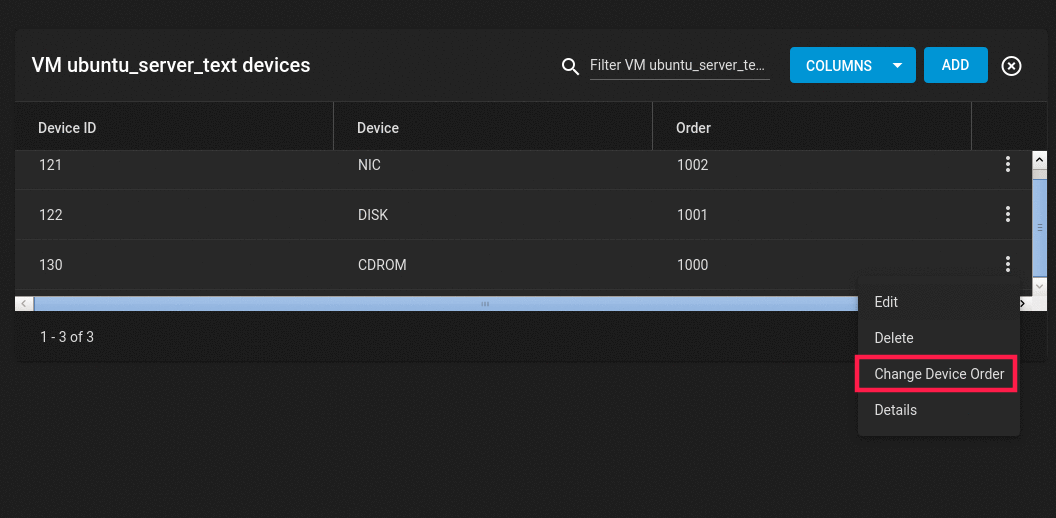Focus the Filter VM devices search field
Image resolution: width=1056 pixels, height=518 pixels.
[x=679, y=66]
